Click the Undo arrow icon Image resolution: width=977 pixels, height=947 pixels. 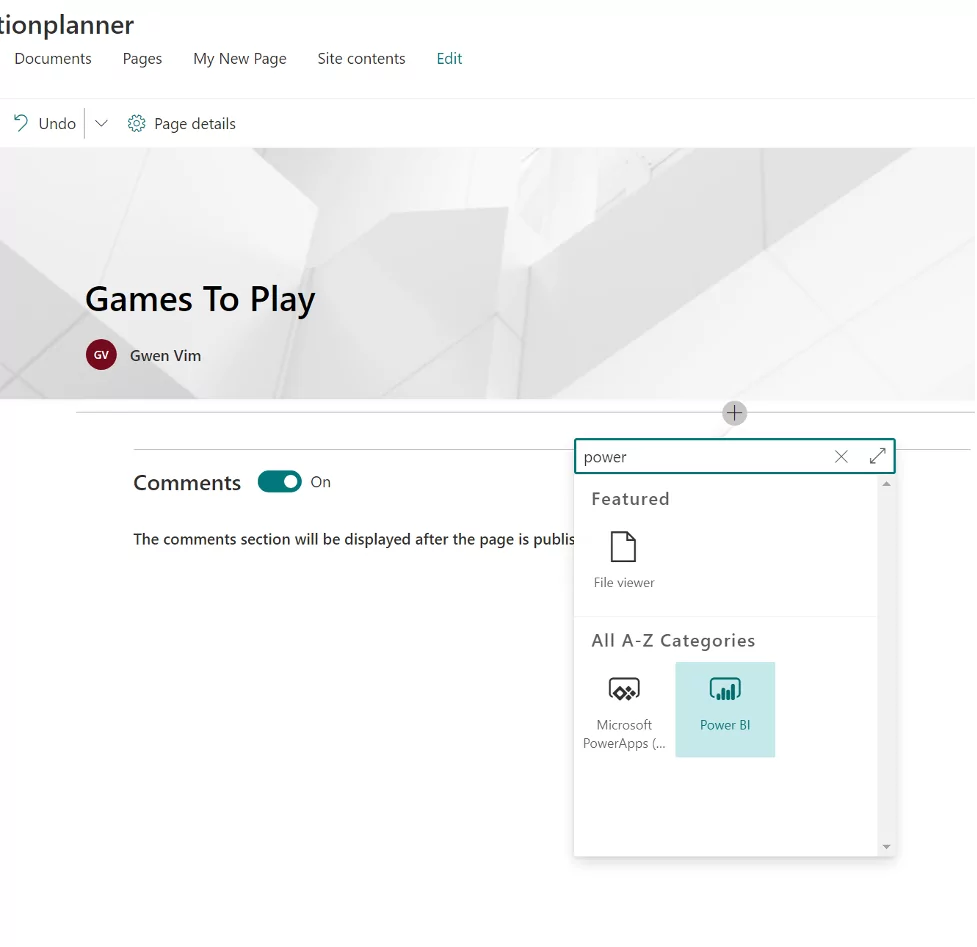pos(21,123)
